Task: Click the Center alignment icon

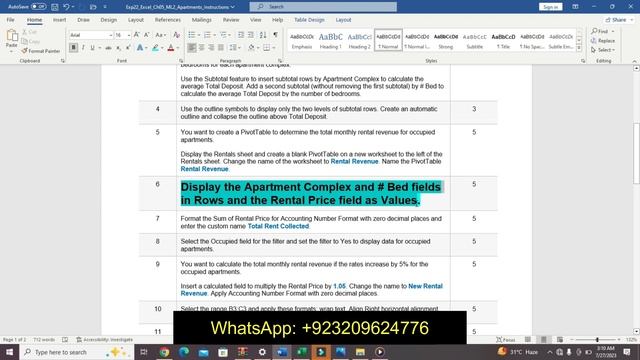Action: click(202, 48)
